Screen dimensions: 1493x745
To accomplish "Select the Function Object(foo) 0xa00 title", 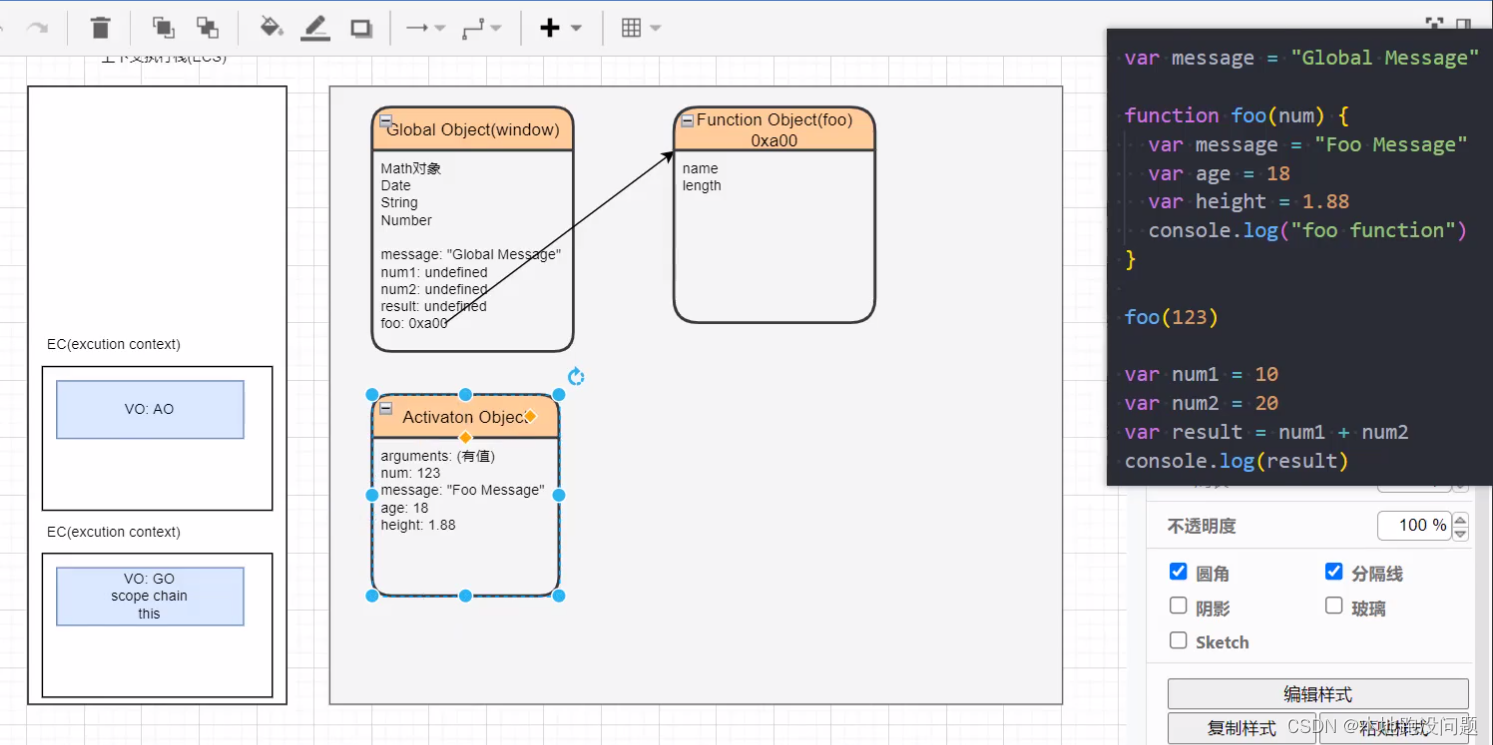I will 775,130.
